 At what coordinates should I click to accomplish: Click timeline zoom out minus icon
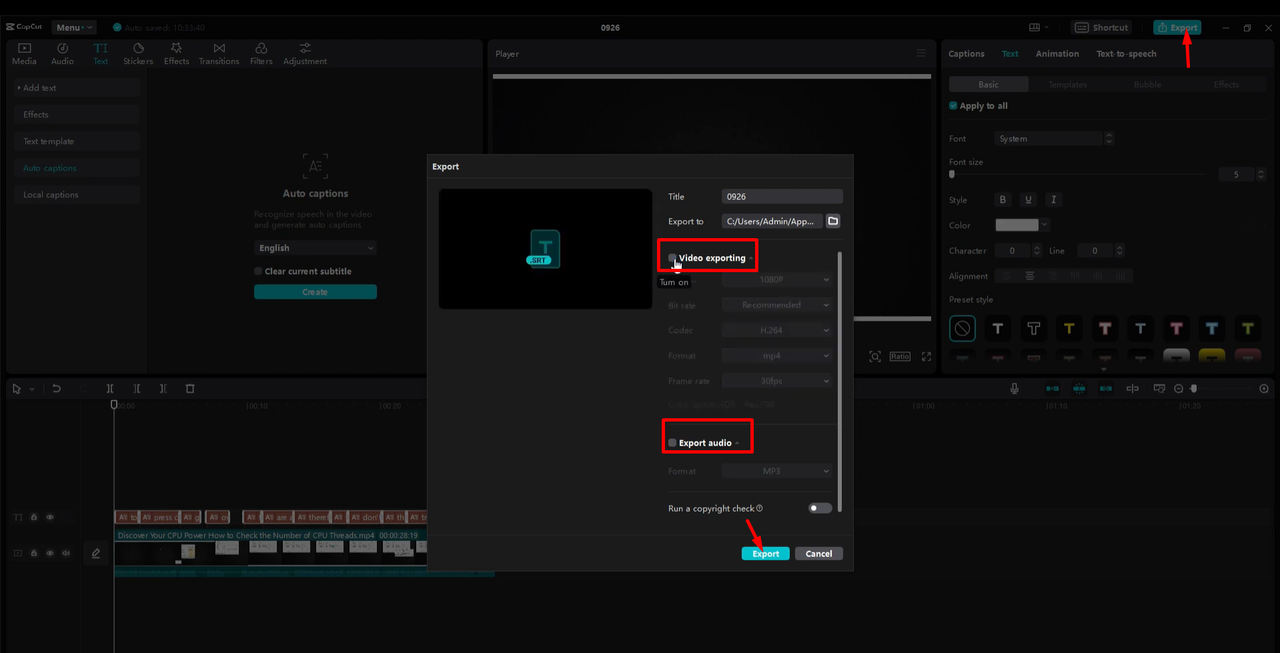(x=1179, y=388)
